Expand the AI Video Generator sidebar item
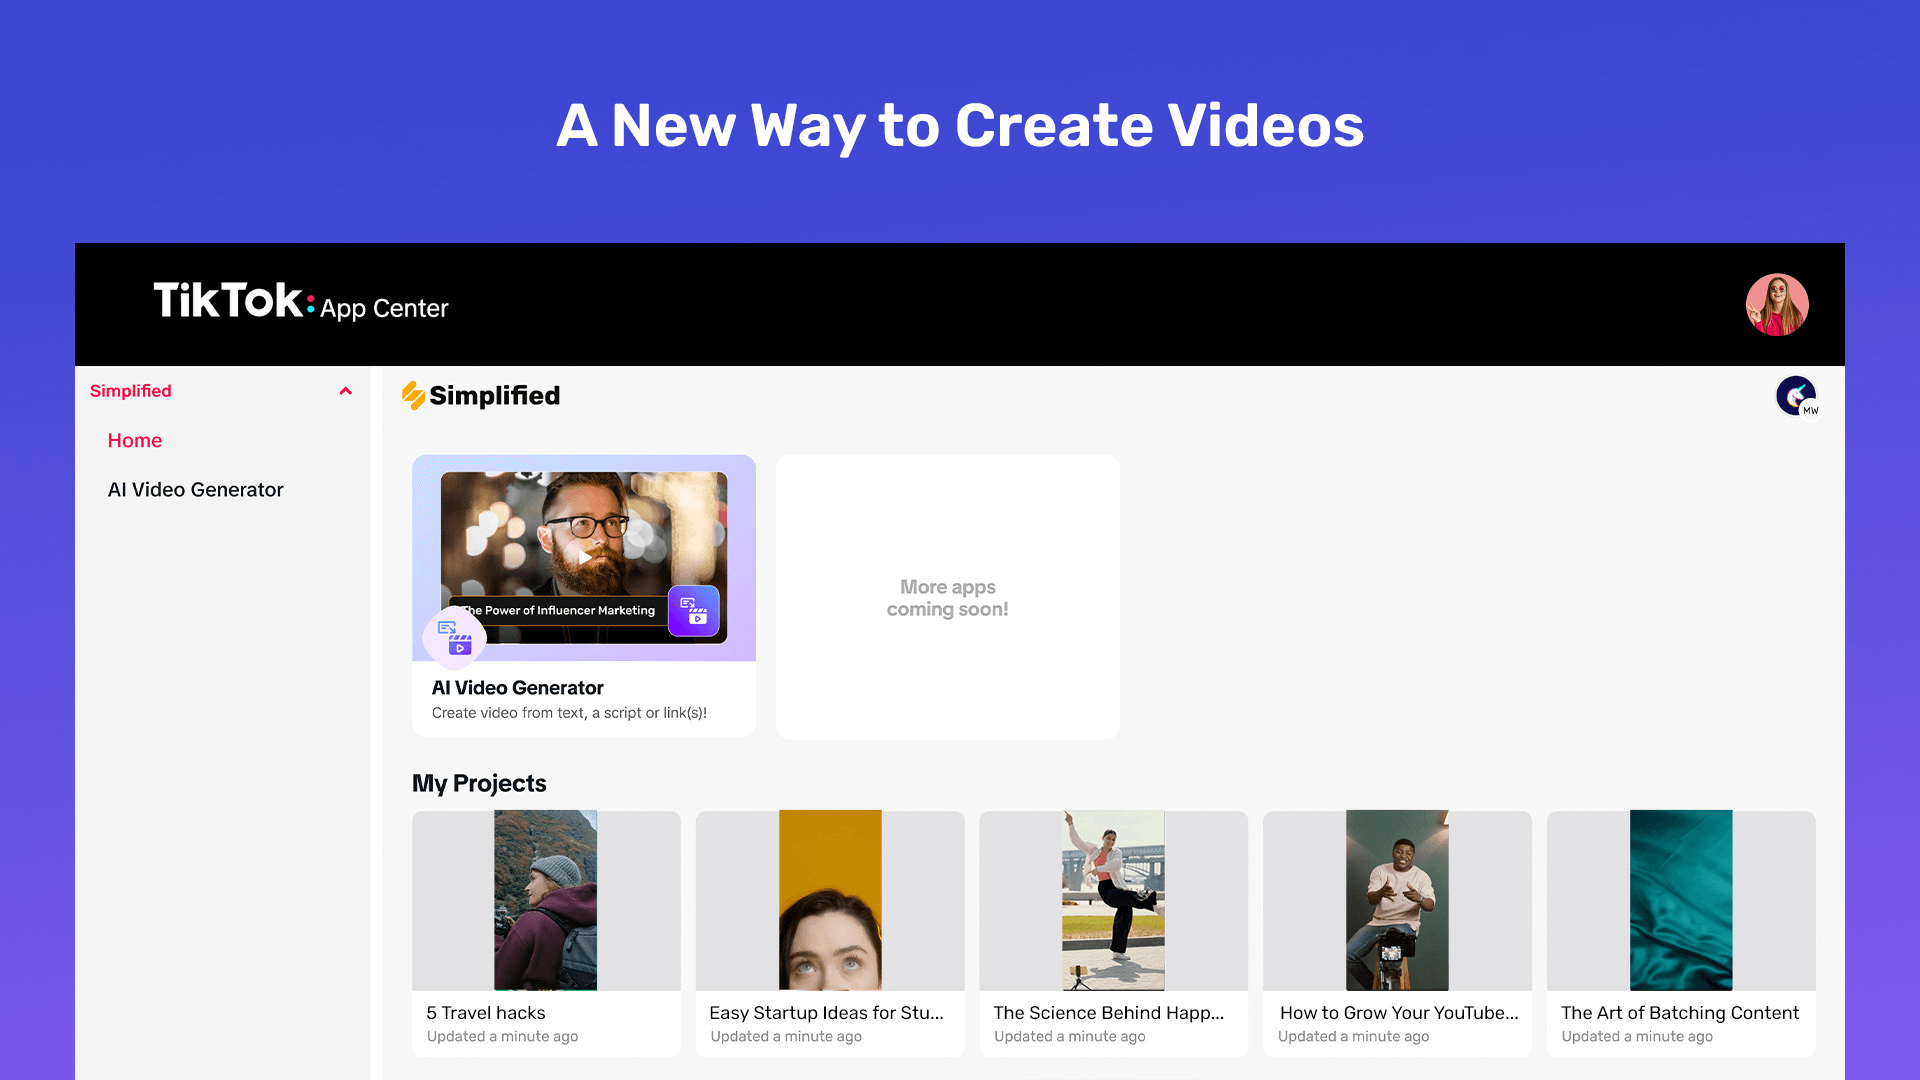The image size is (1920, 1080). coord(195,489)
